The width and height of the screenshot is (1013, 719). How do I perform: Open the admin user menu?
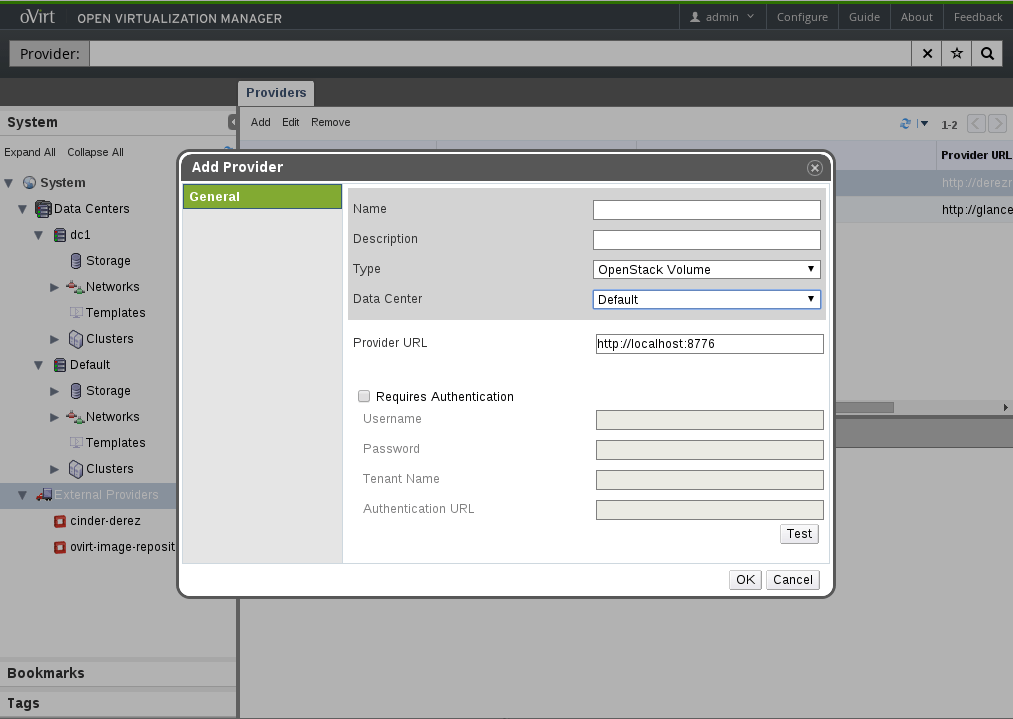pos(722,17)
